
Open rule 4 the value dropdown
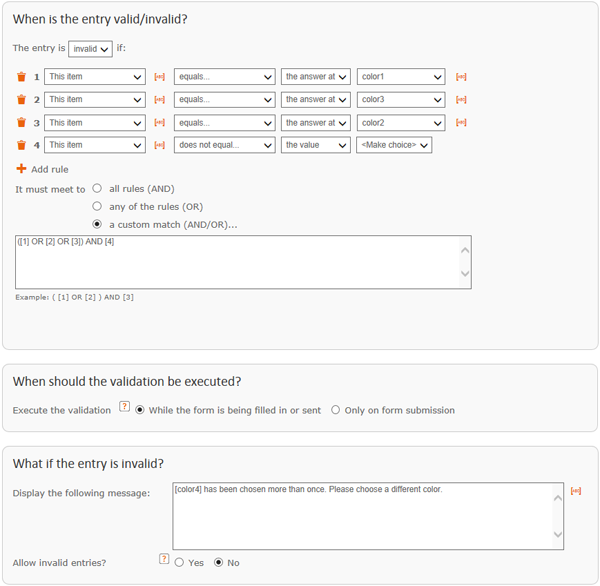[316, 145]
